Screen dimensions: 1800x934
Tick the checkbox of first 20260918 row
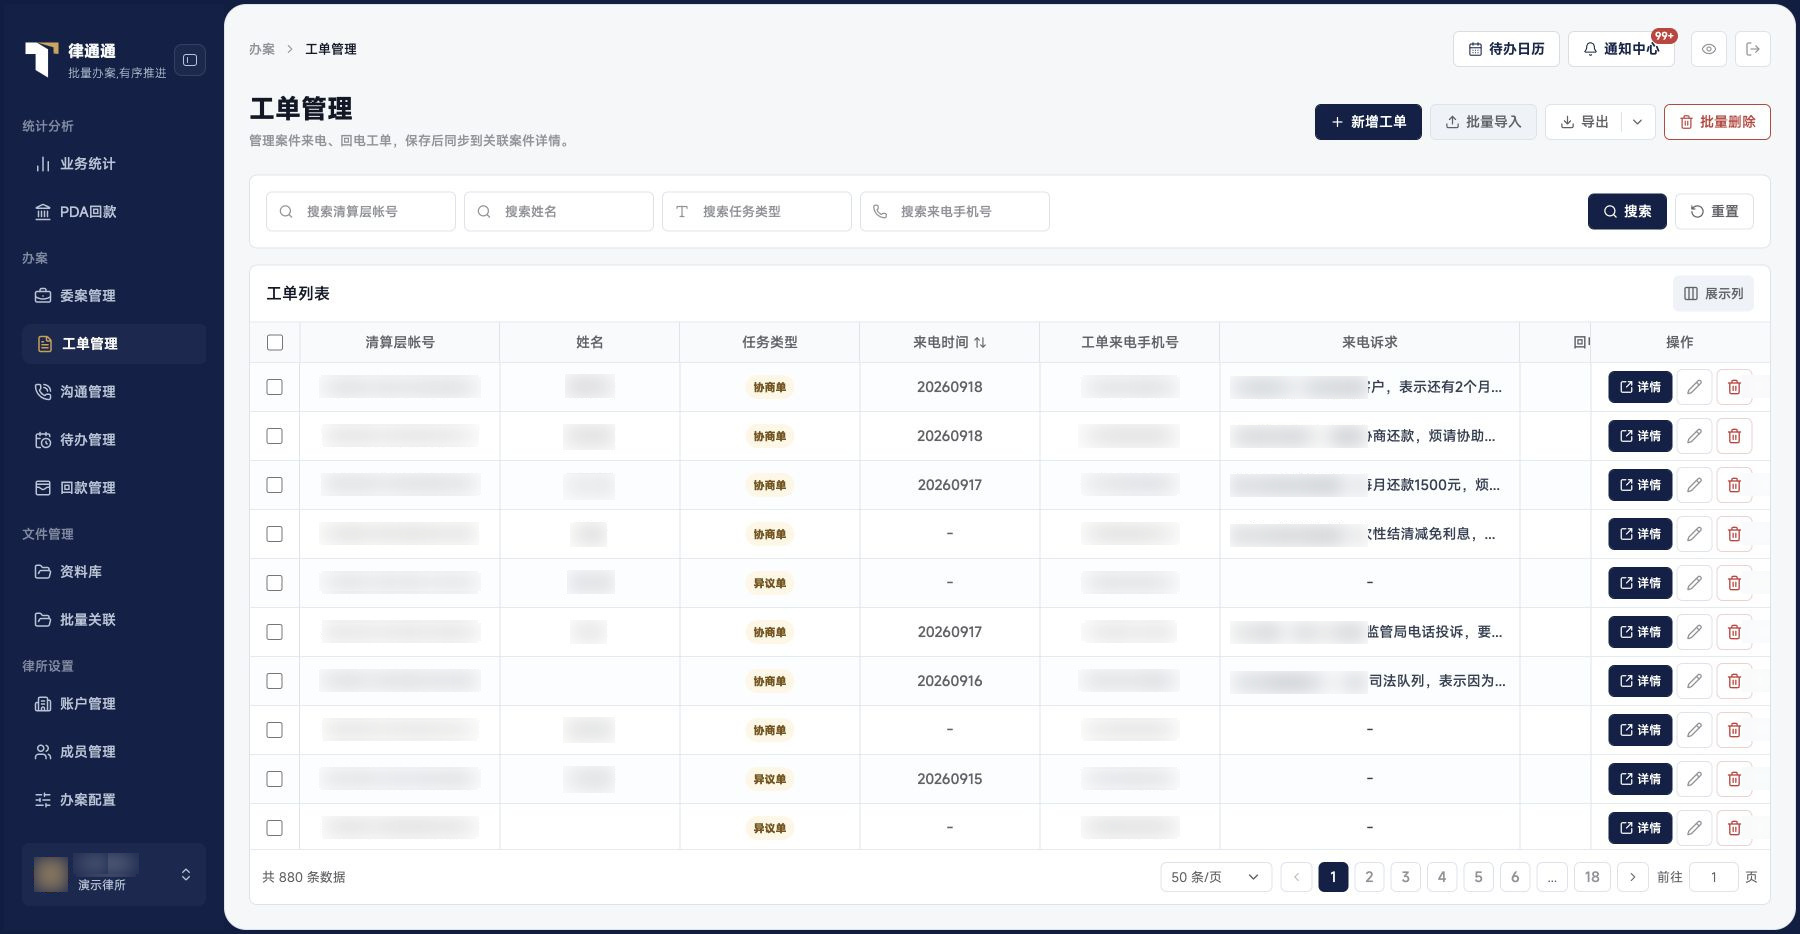point(275,387)
